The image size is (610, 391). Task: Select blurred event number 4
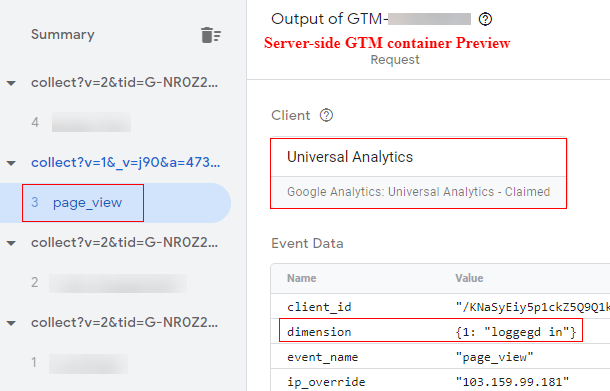pos(81,122)
